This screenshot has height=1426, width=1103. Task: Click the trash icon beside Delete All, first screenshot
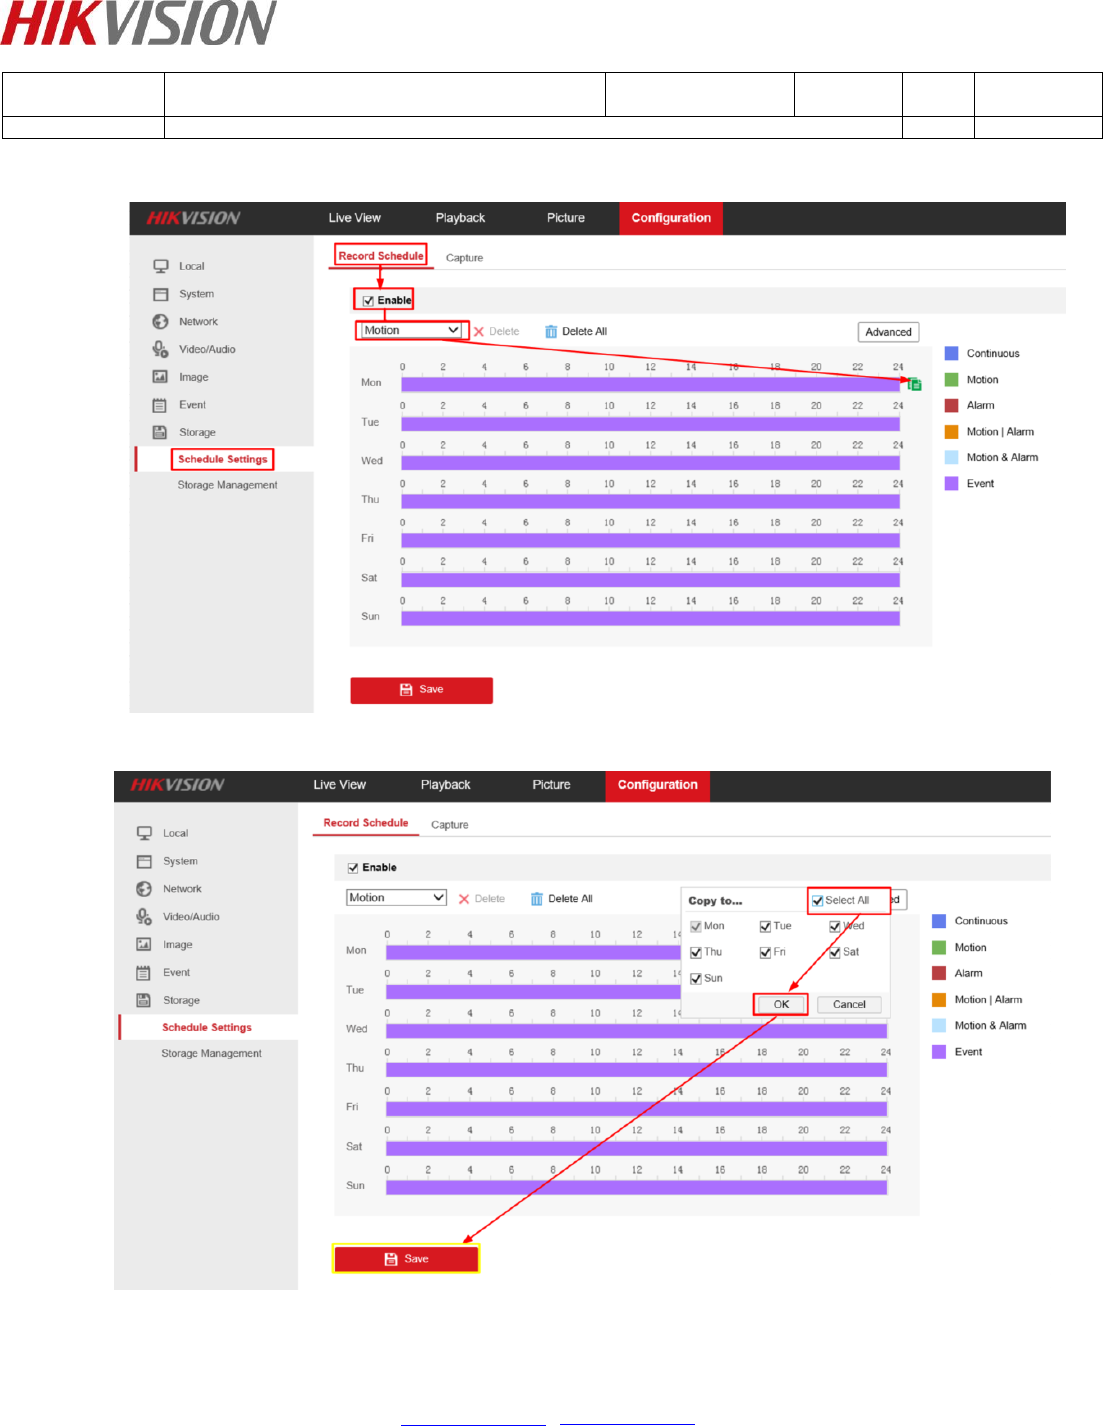click(x=551, y=331)
